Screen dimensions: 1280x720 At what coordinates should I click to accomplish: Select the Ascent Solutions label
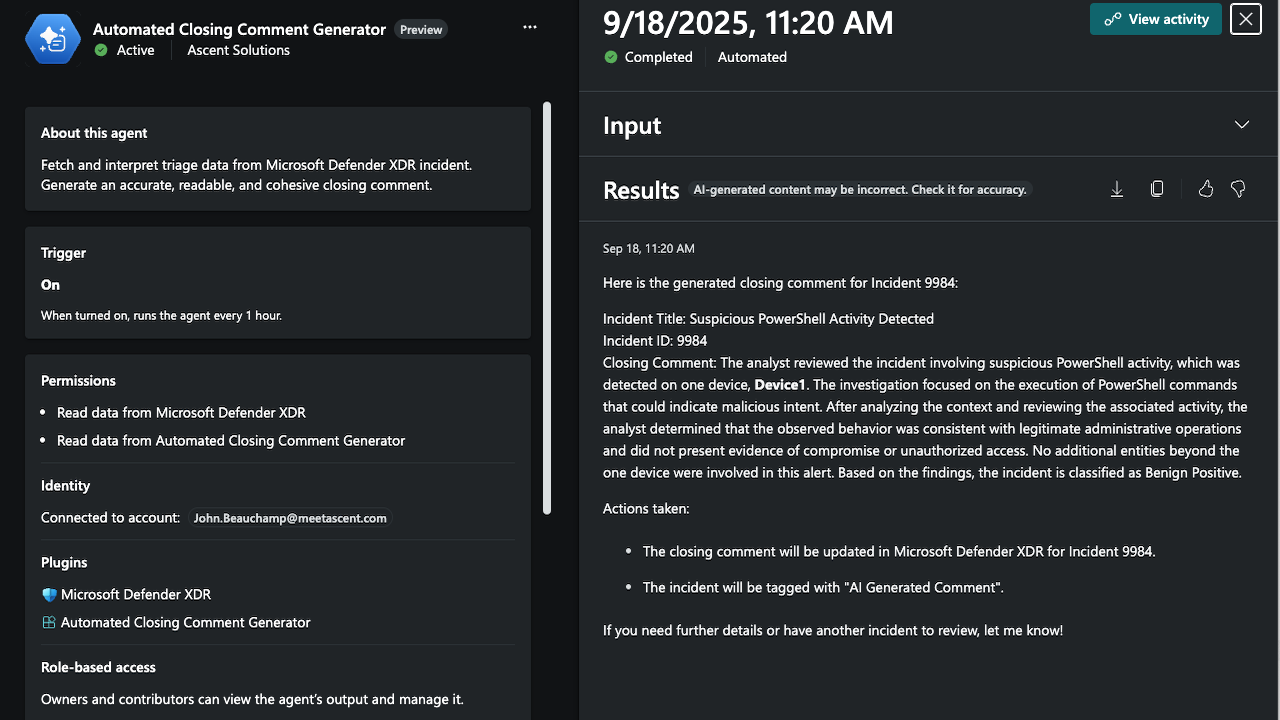238,50
